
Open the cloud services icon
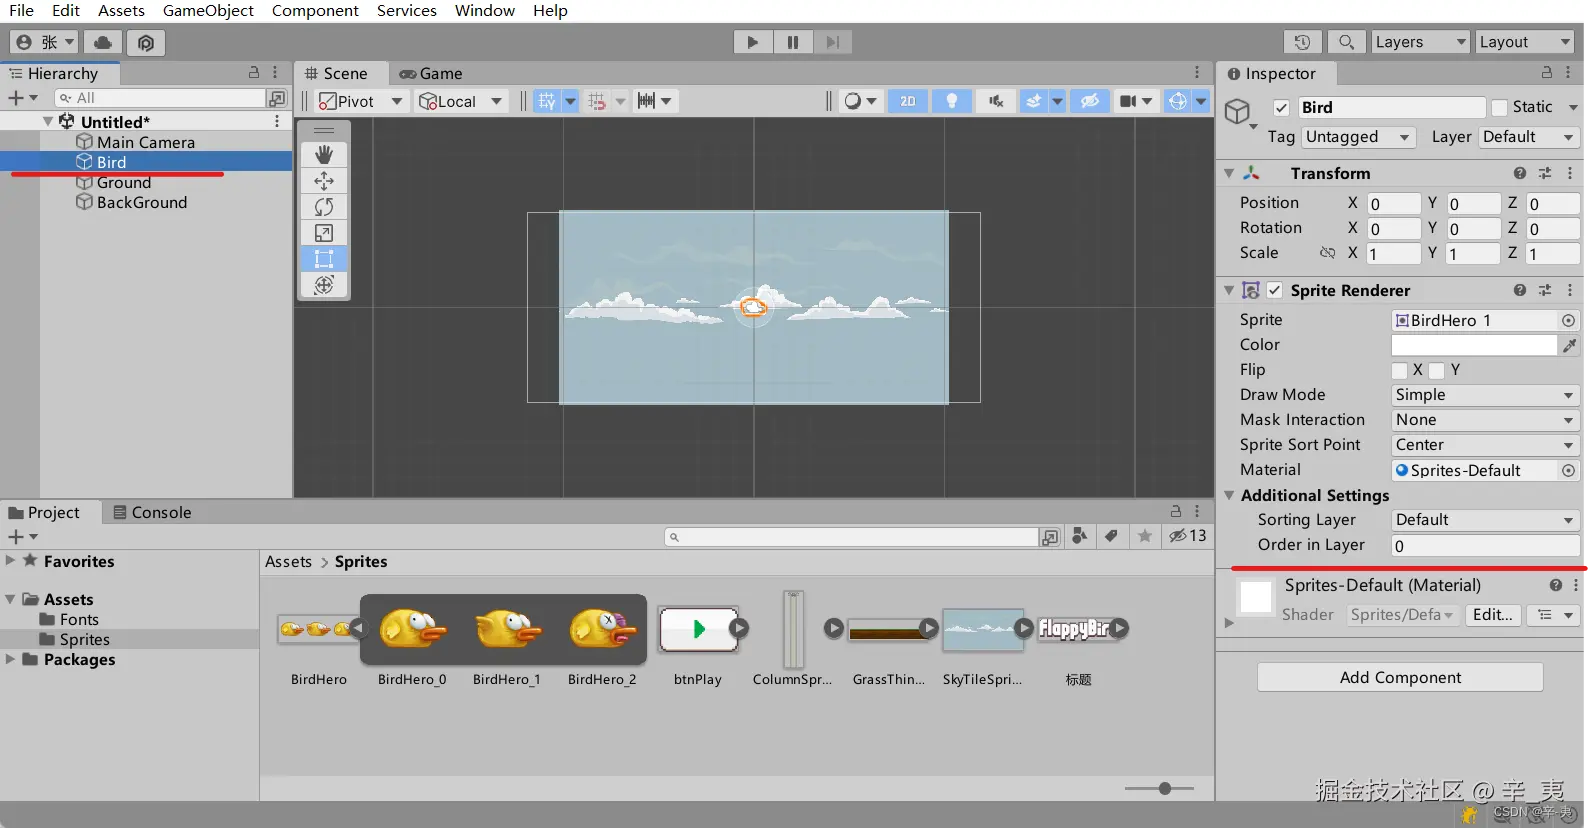(103, 42)
